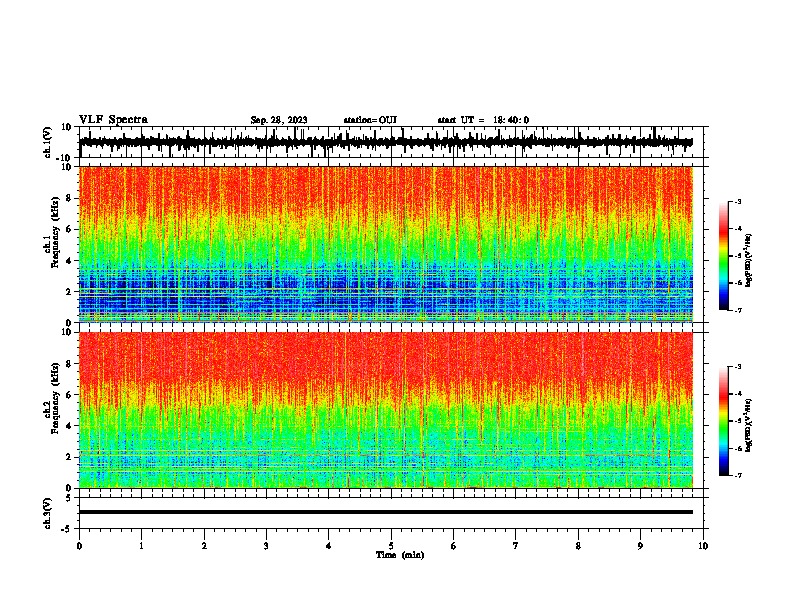
Task: Click the ch.2 color bar "-7" label
Action: tap(737, 475)
